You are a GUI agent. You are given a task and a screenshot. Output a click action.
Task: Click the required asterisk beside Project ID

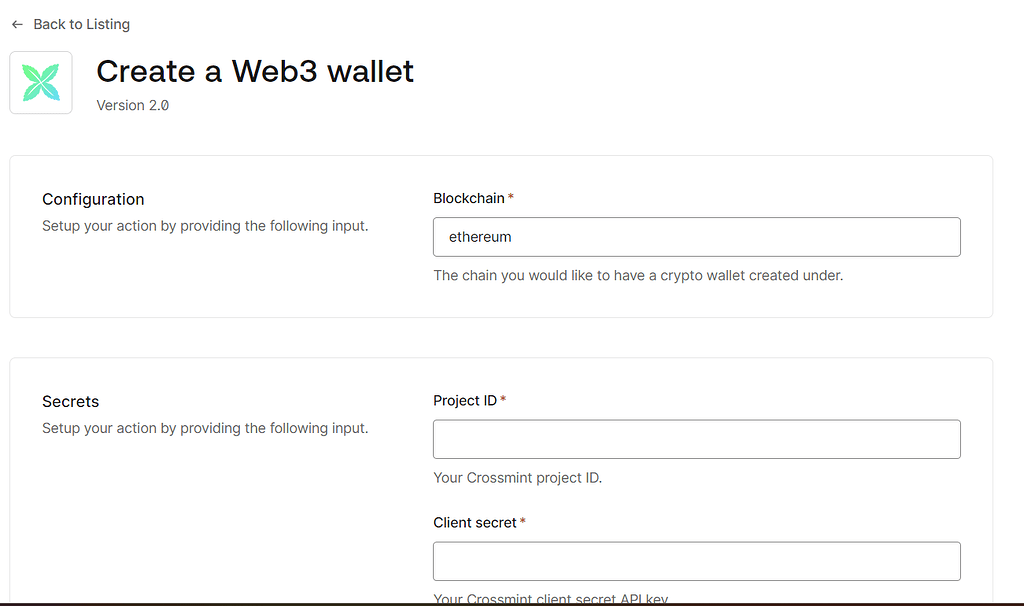[x=503, y=400]
